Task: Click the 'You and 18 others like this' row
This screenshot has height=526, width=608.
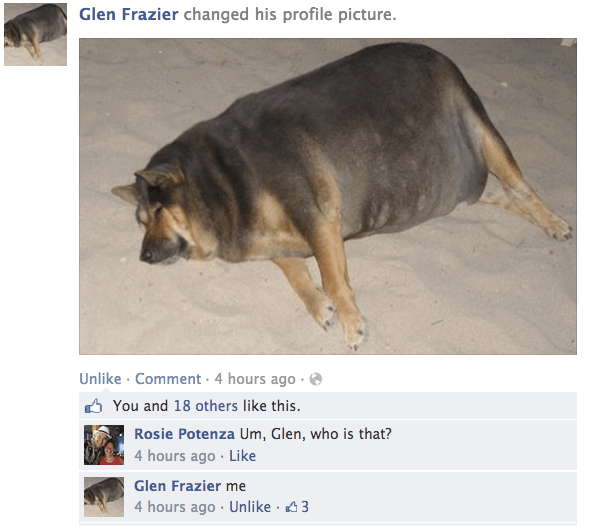Action: click(328, 406)
